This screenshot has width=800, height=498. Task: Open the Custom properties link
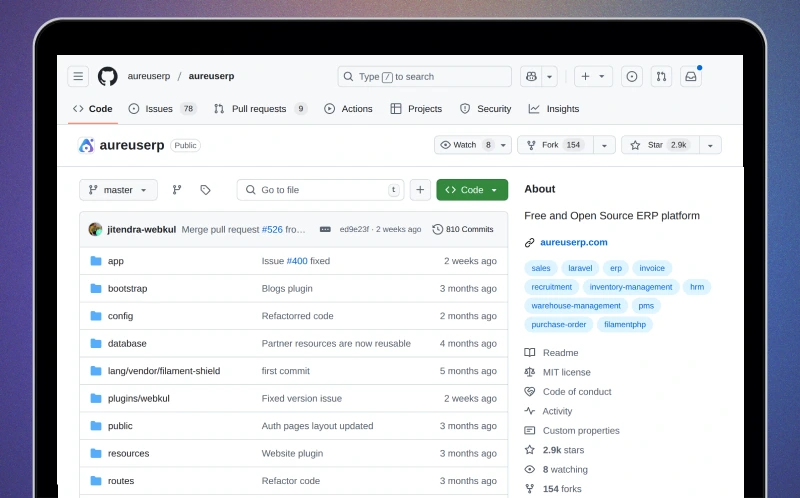pyautogui.click(x=572, y=431)
